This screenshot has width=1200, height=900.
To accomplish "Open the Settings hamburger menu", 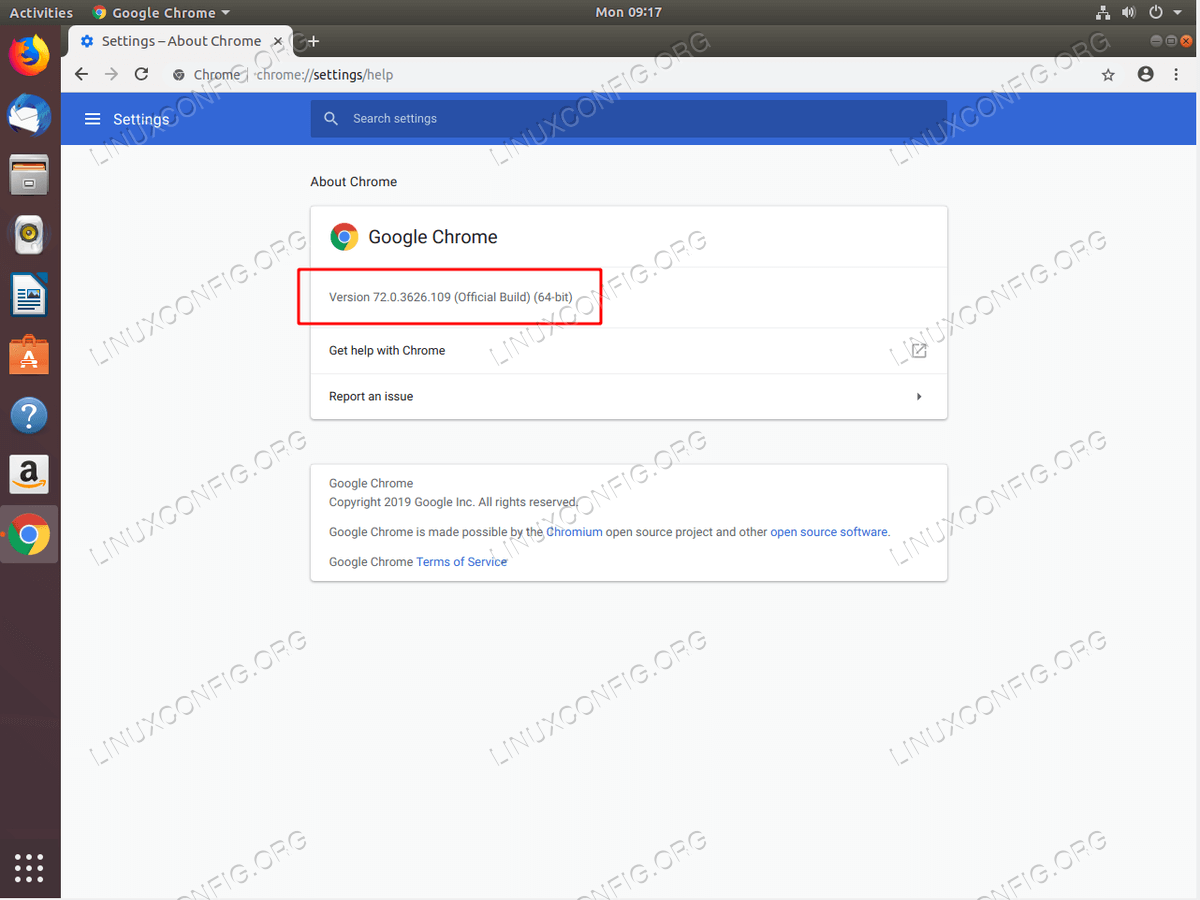I will coord(93,119).
